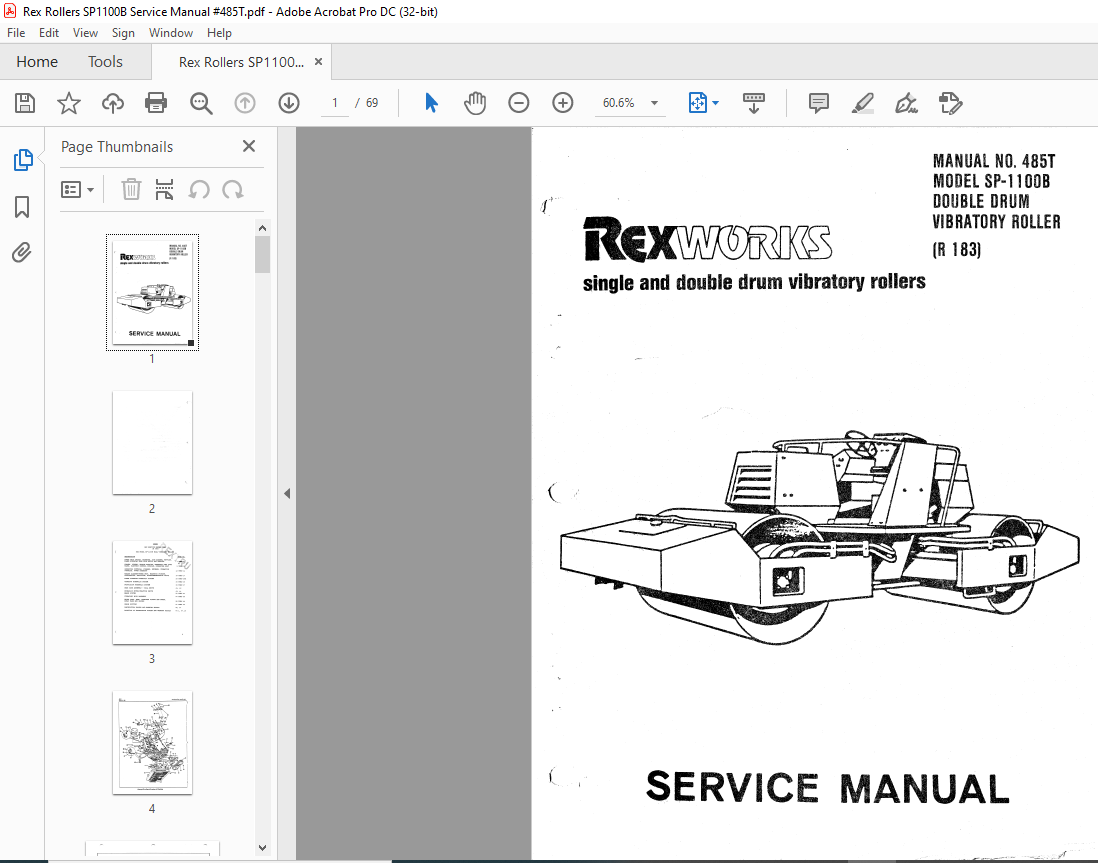Click the Print pages thumbnail icon
Viewport: 1098px width, 863px height.
164,189
